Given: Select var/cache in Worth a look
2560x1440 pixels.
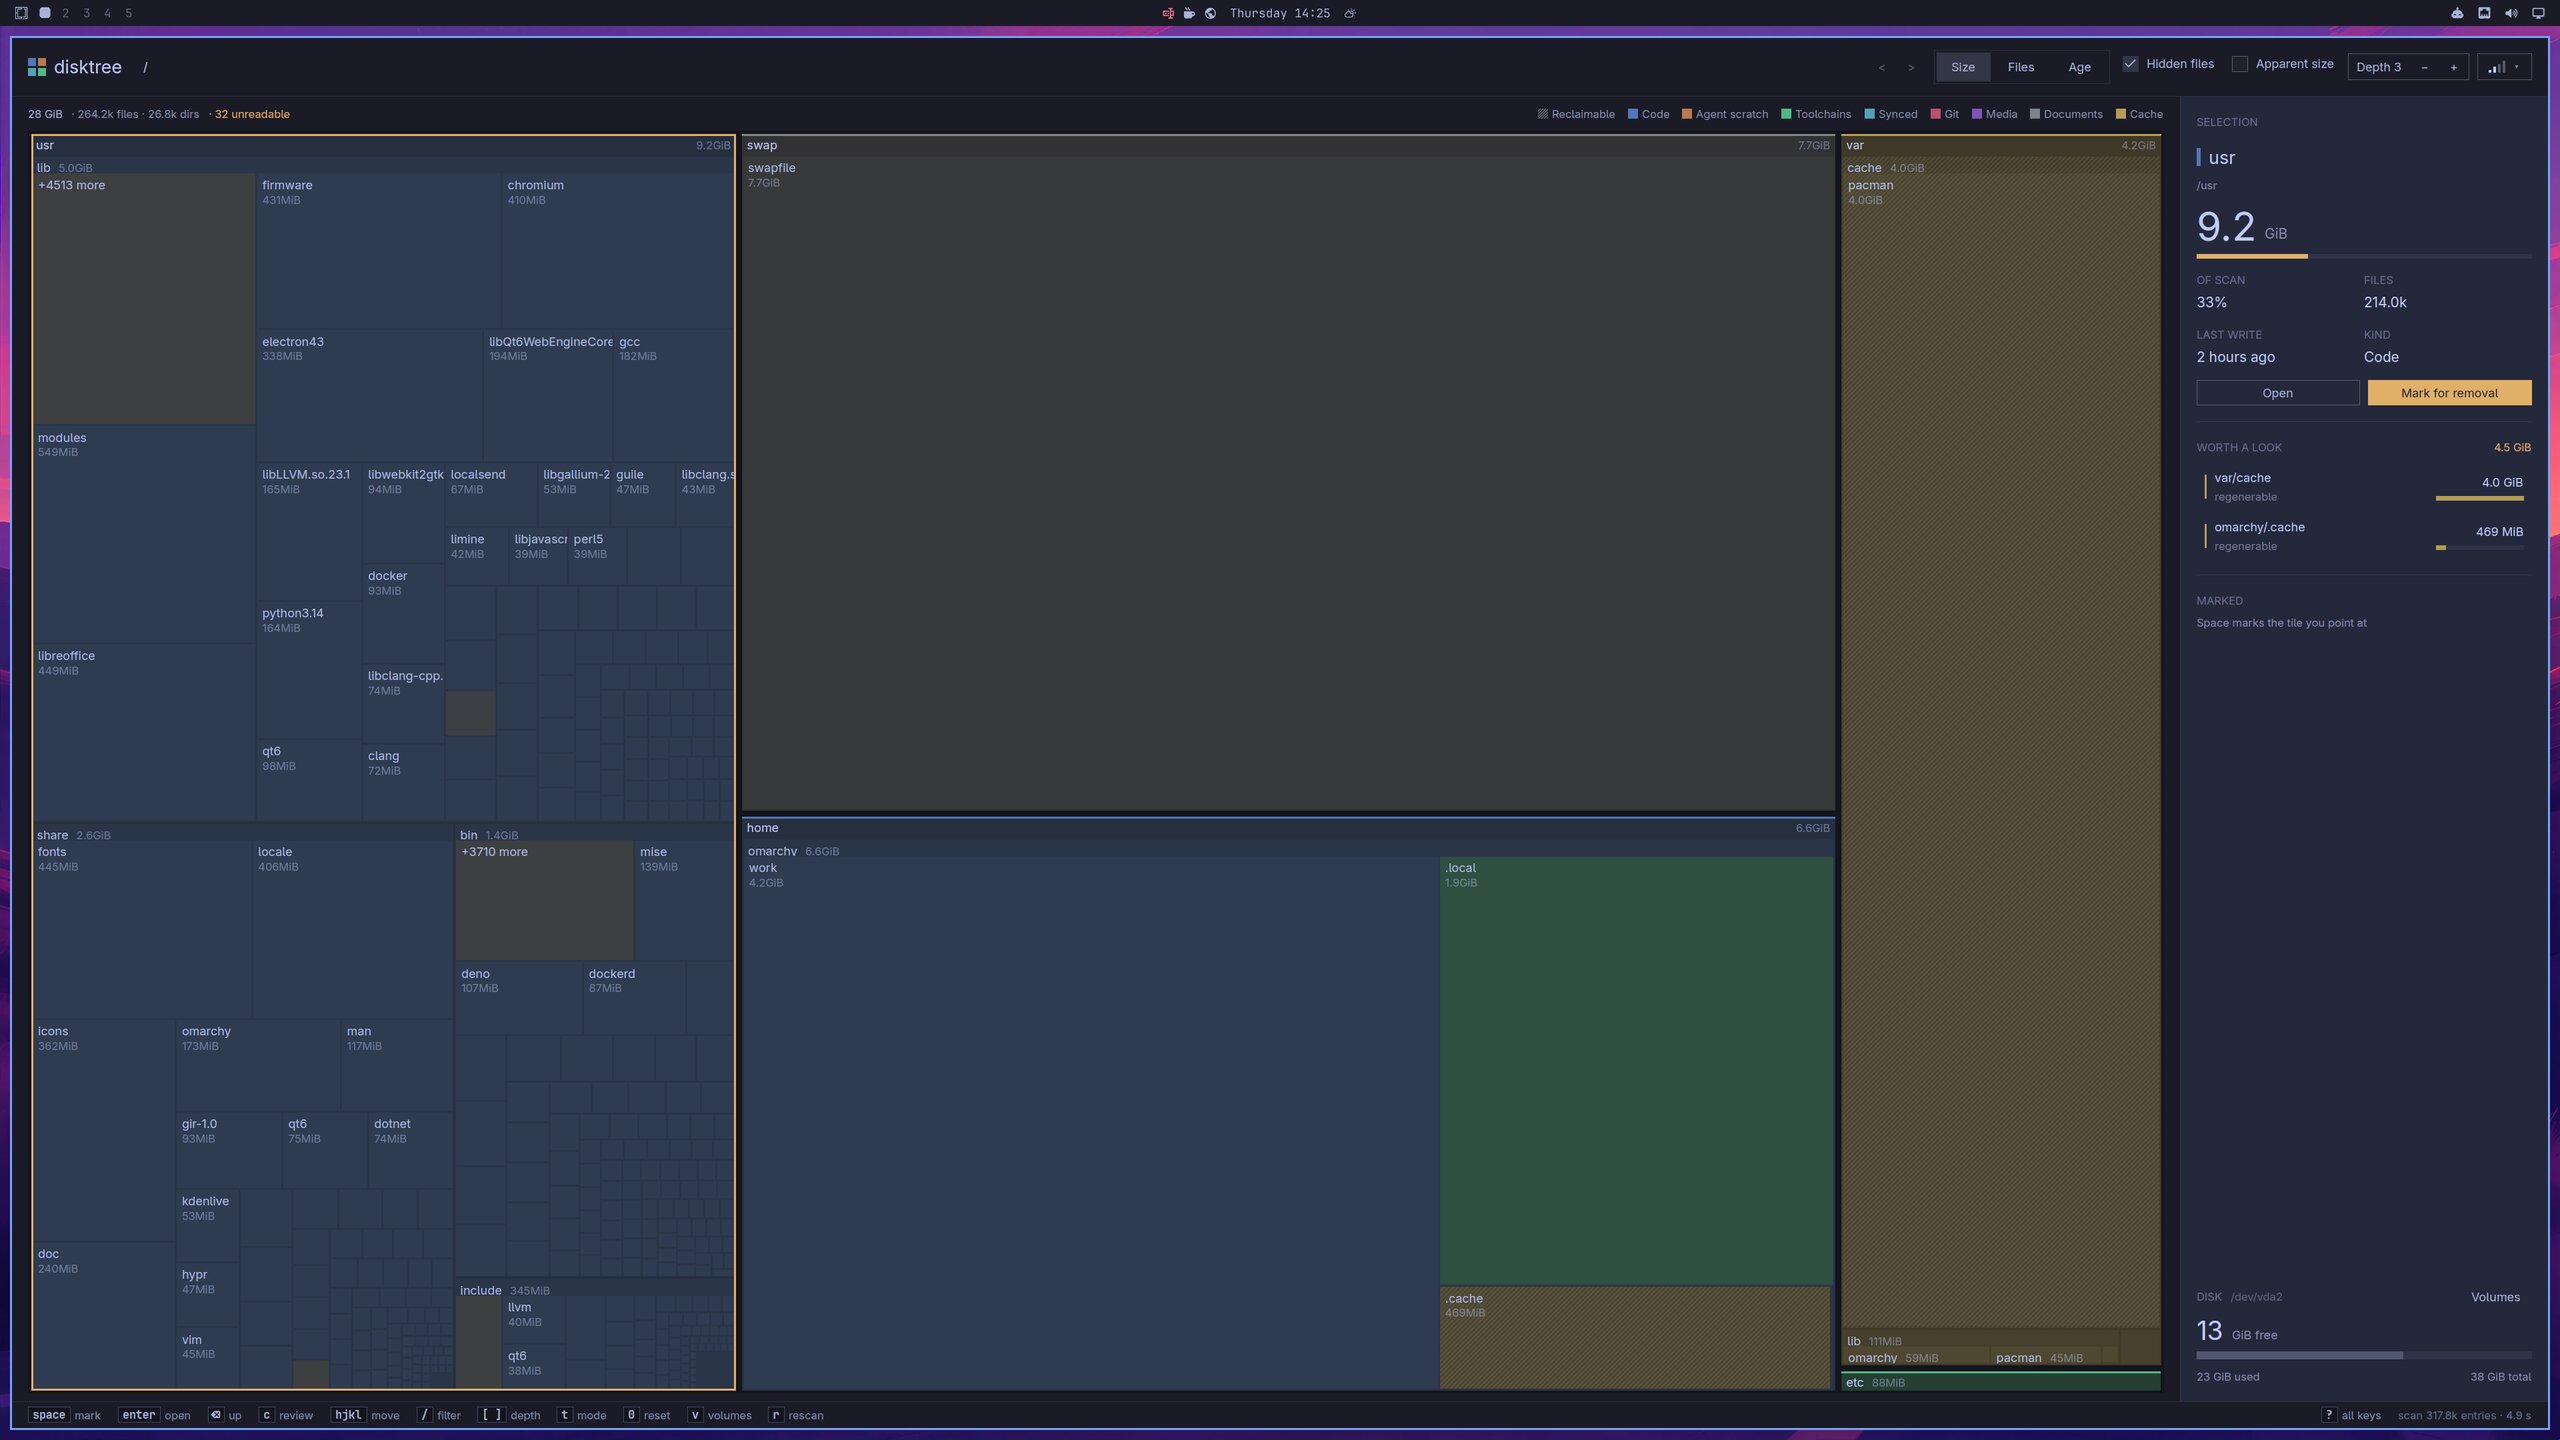Looking at the screenshot, I should click(x=2364, y=487).
